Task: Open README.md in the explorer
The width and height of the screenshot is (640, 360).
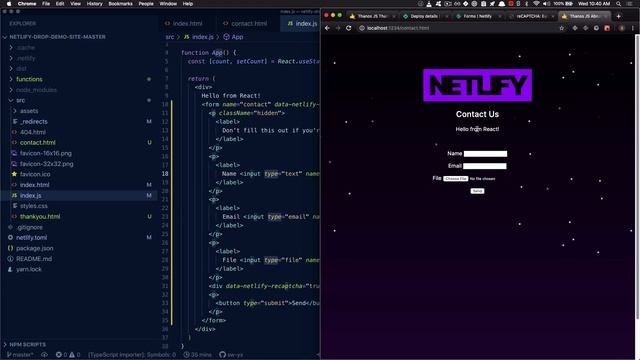Action: pyautogui.click(x=34, y=259)
